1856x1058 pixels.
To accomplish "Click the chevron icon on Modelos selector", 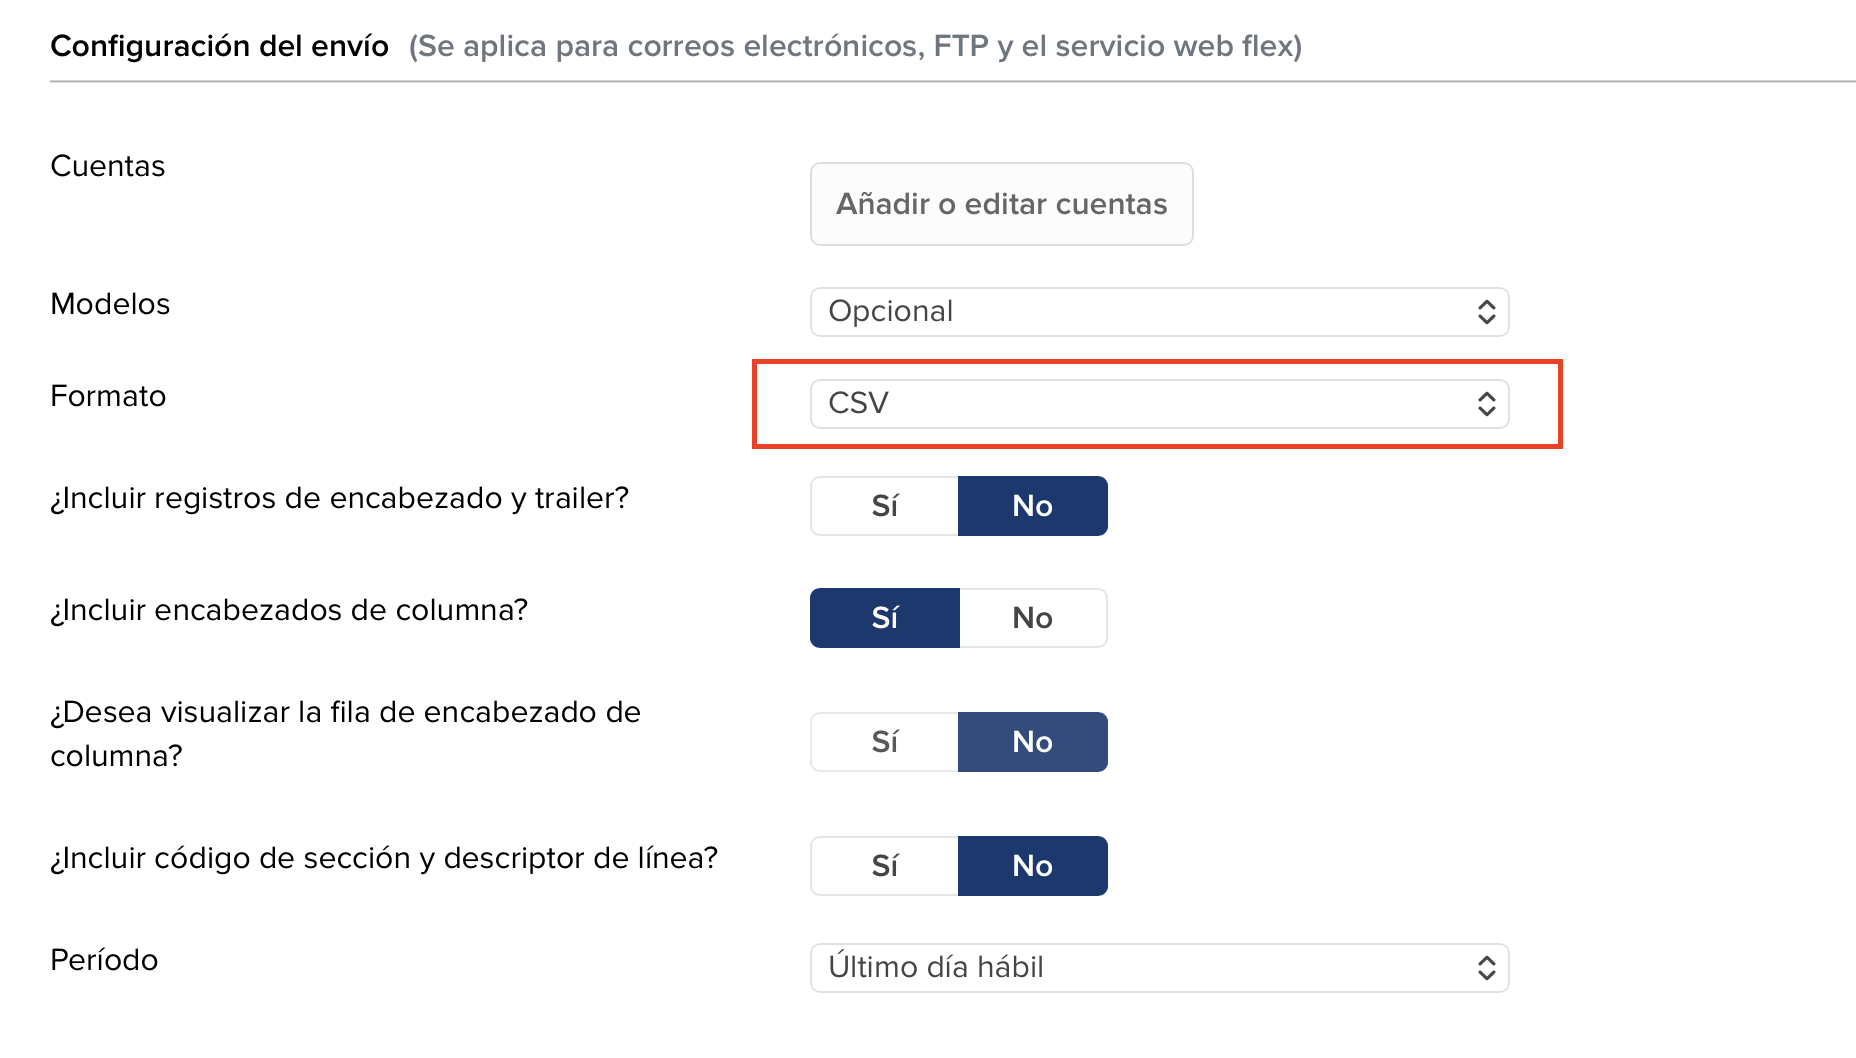I will tap(1485, 311).
